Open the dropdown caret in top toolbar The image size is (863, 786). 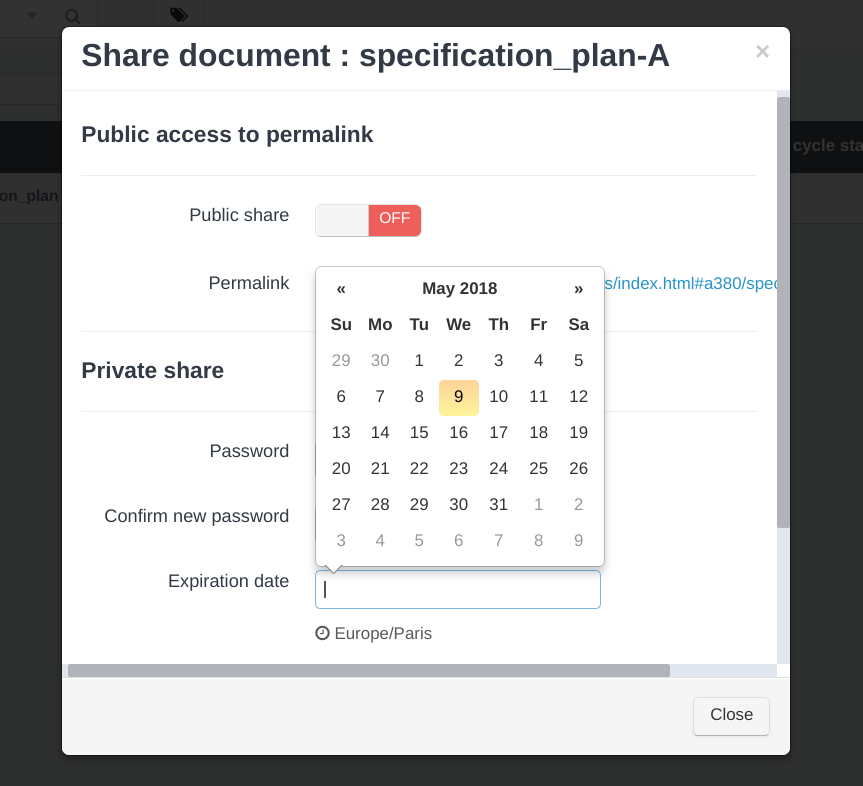pos(32,15)
